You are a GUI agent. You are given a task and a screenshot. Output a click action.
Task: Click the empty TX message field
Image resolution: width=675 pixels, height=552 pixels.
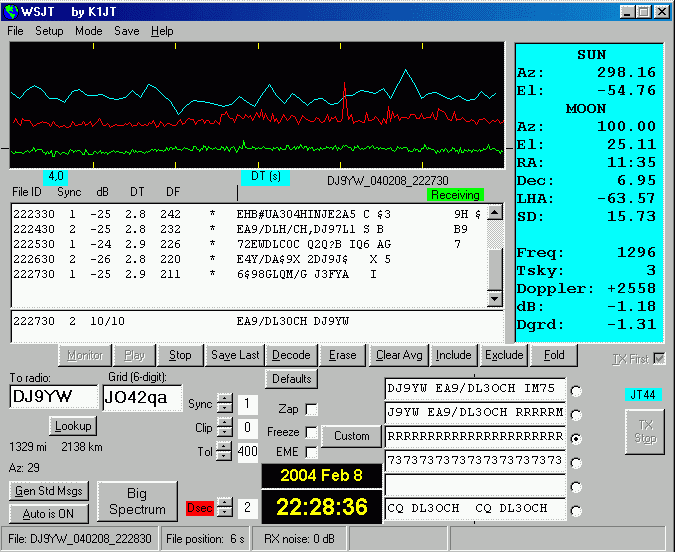475,484
